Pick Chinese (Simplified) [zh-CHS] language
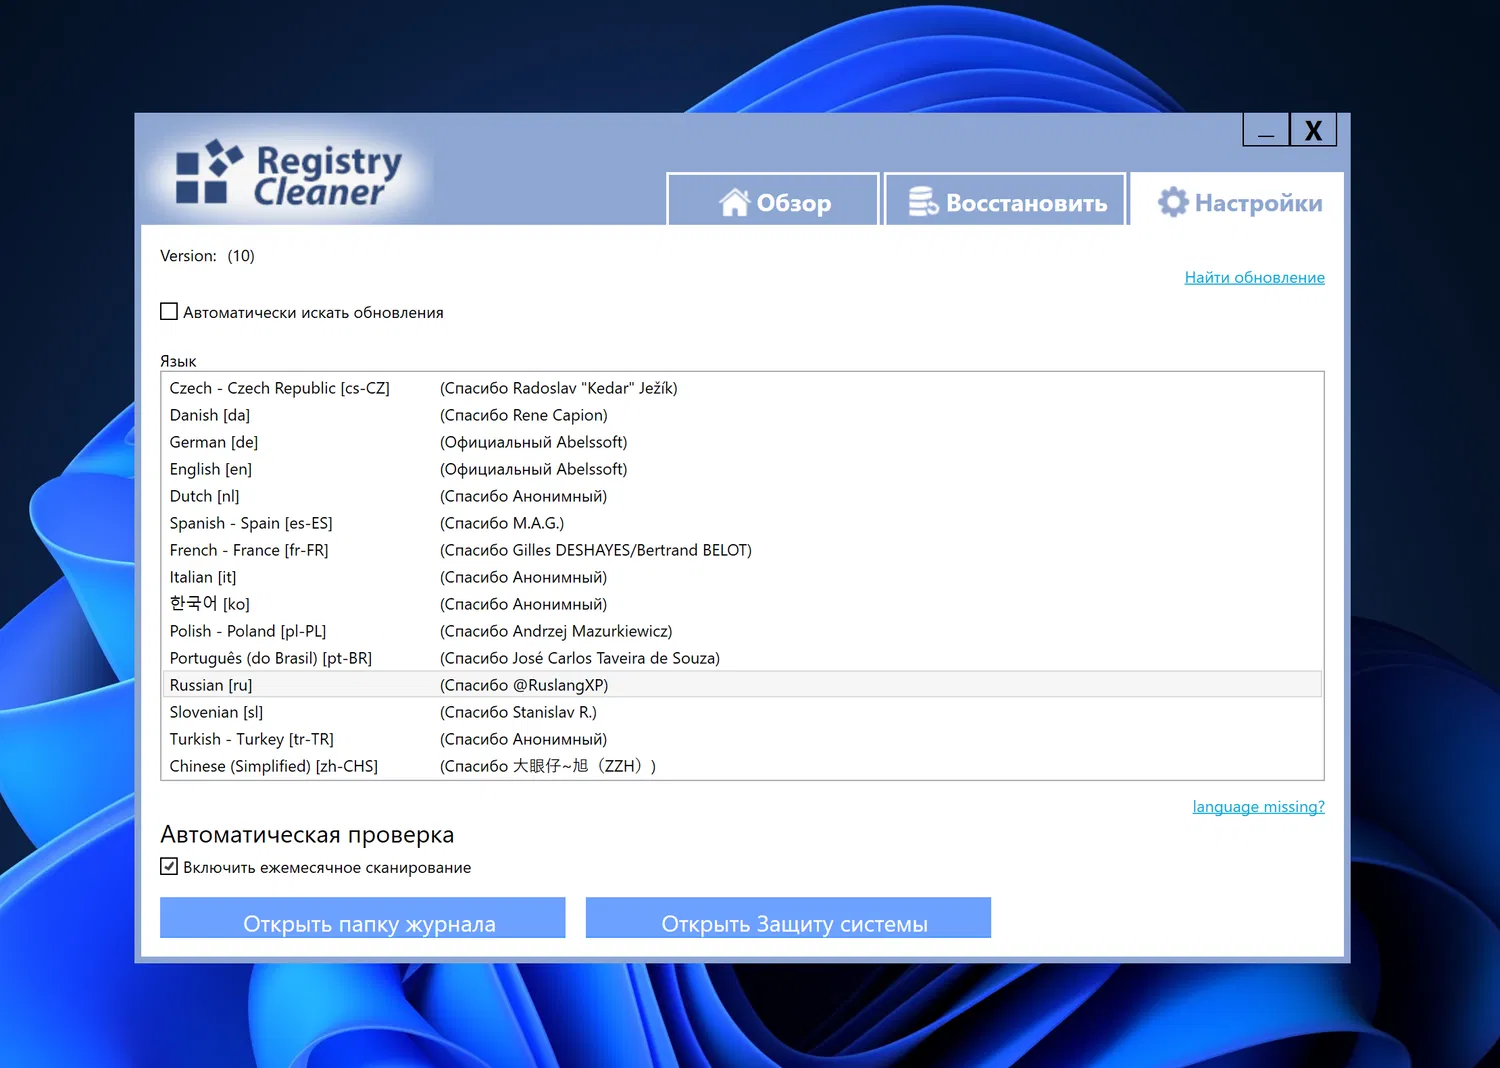The height and width of the screenshot is (1068, 1500). 742,766
